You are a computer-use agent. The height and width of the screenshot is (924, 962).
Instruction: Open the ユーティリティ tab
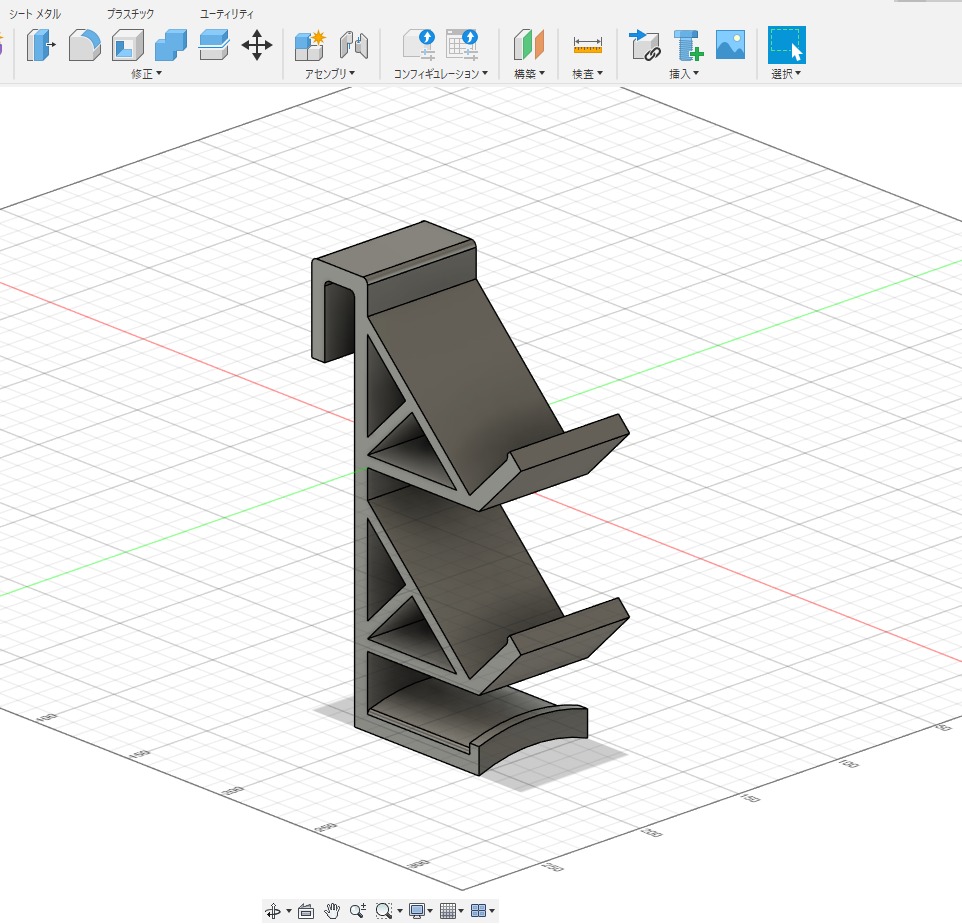click(227, 14)
